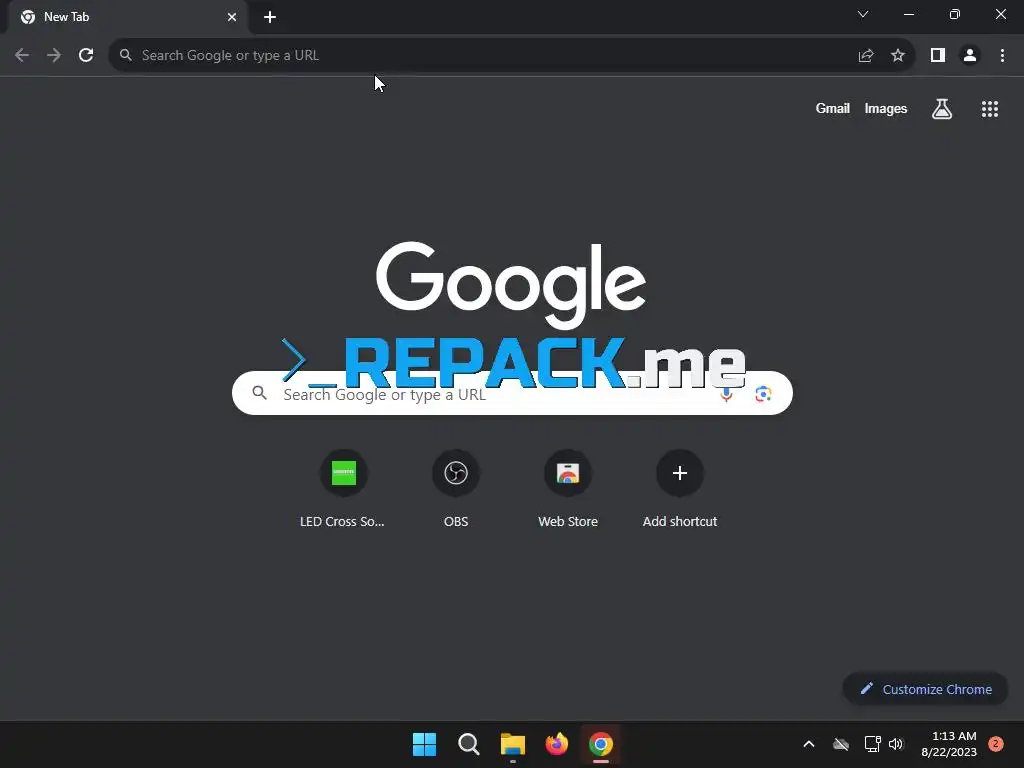Image resolution: width=1024 pixels, height=768 pixels.
Task: Open the Chrome profile avatar icon
Action: click(x=970, y=56)
